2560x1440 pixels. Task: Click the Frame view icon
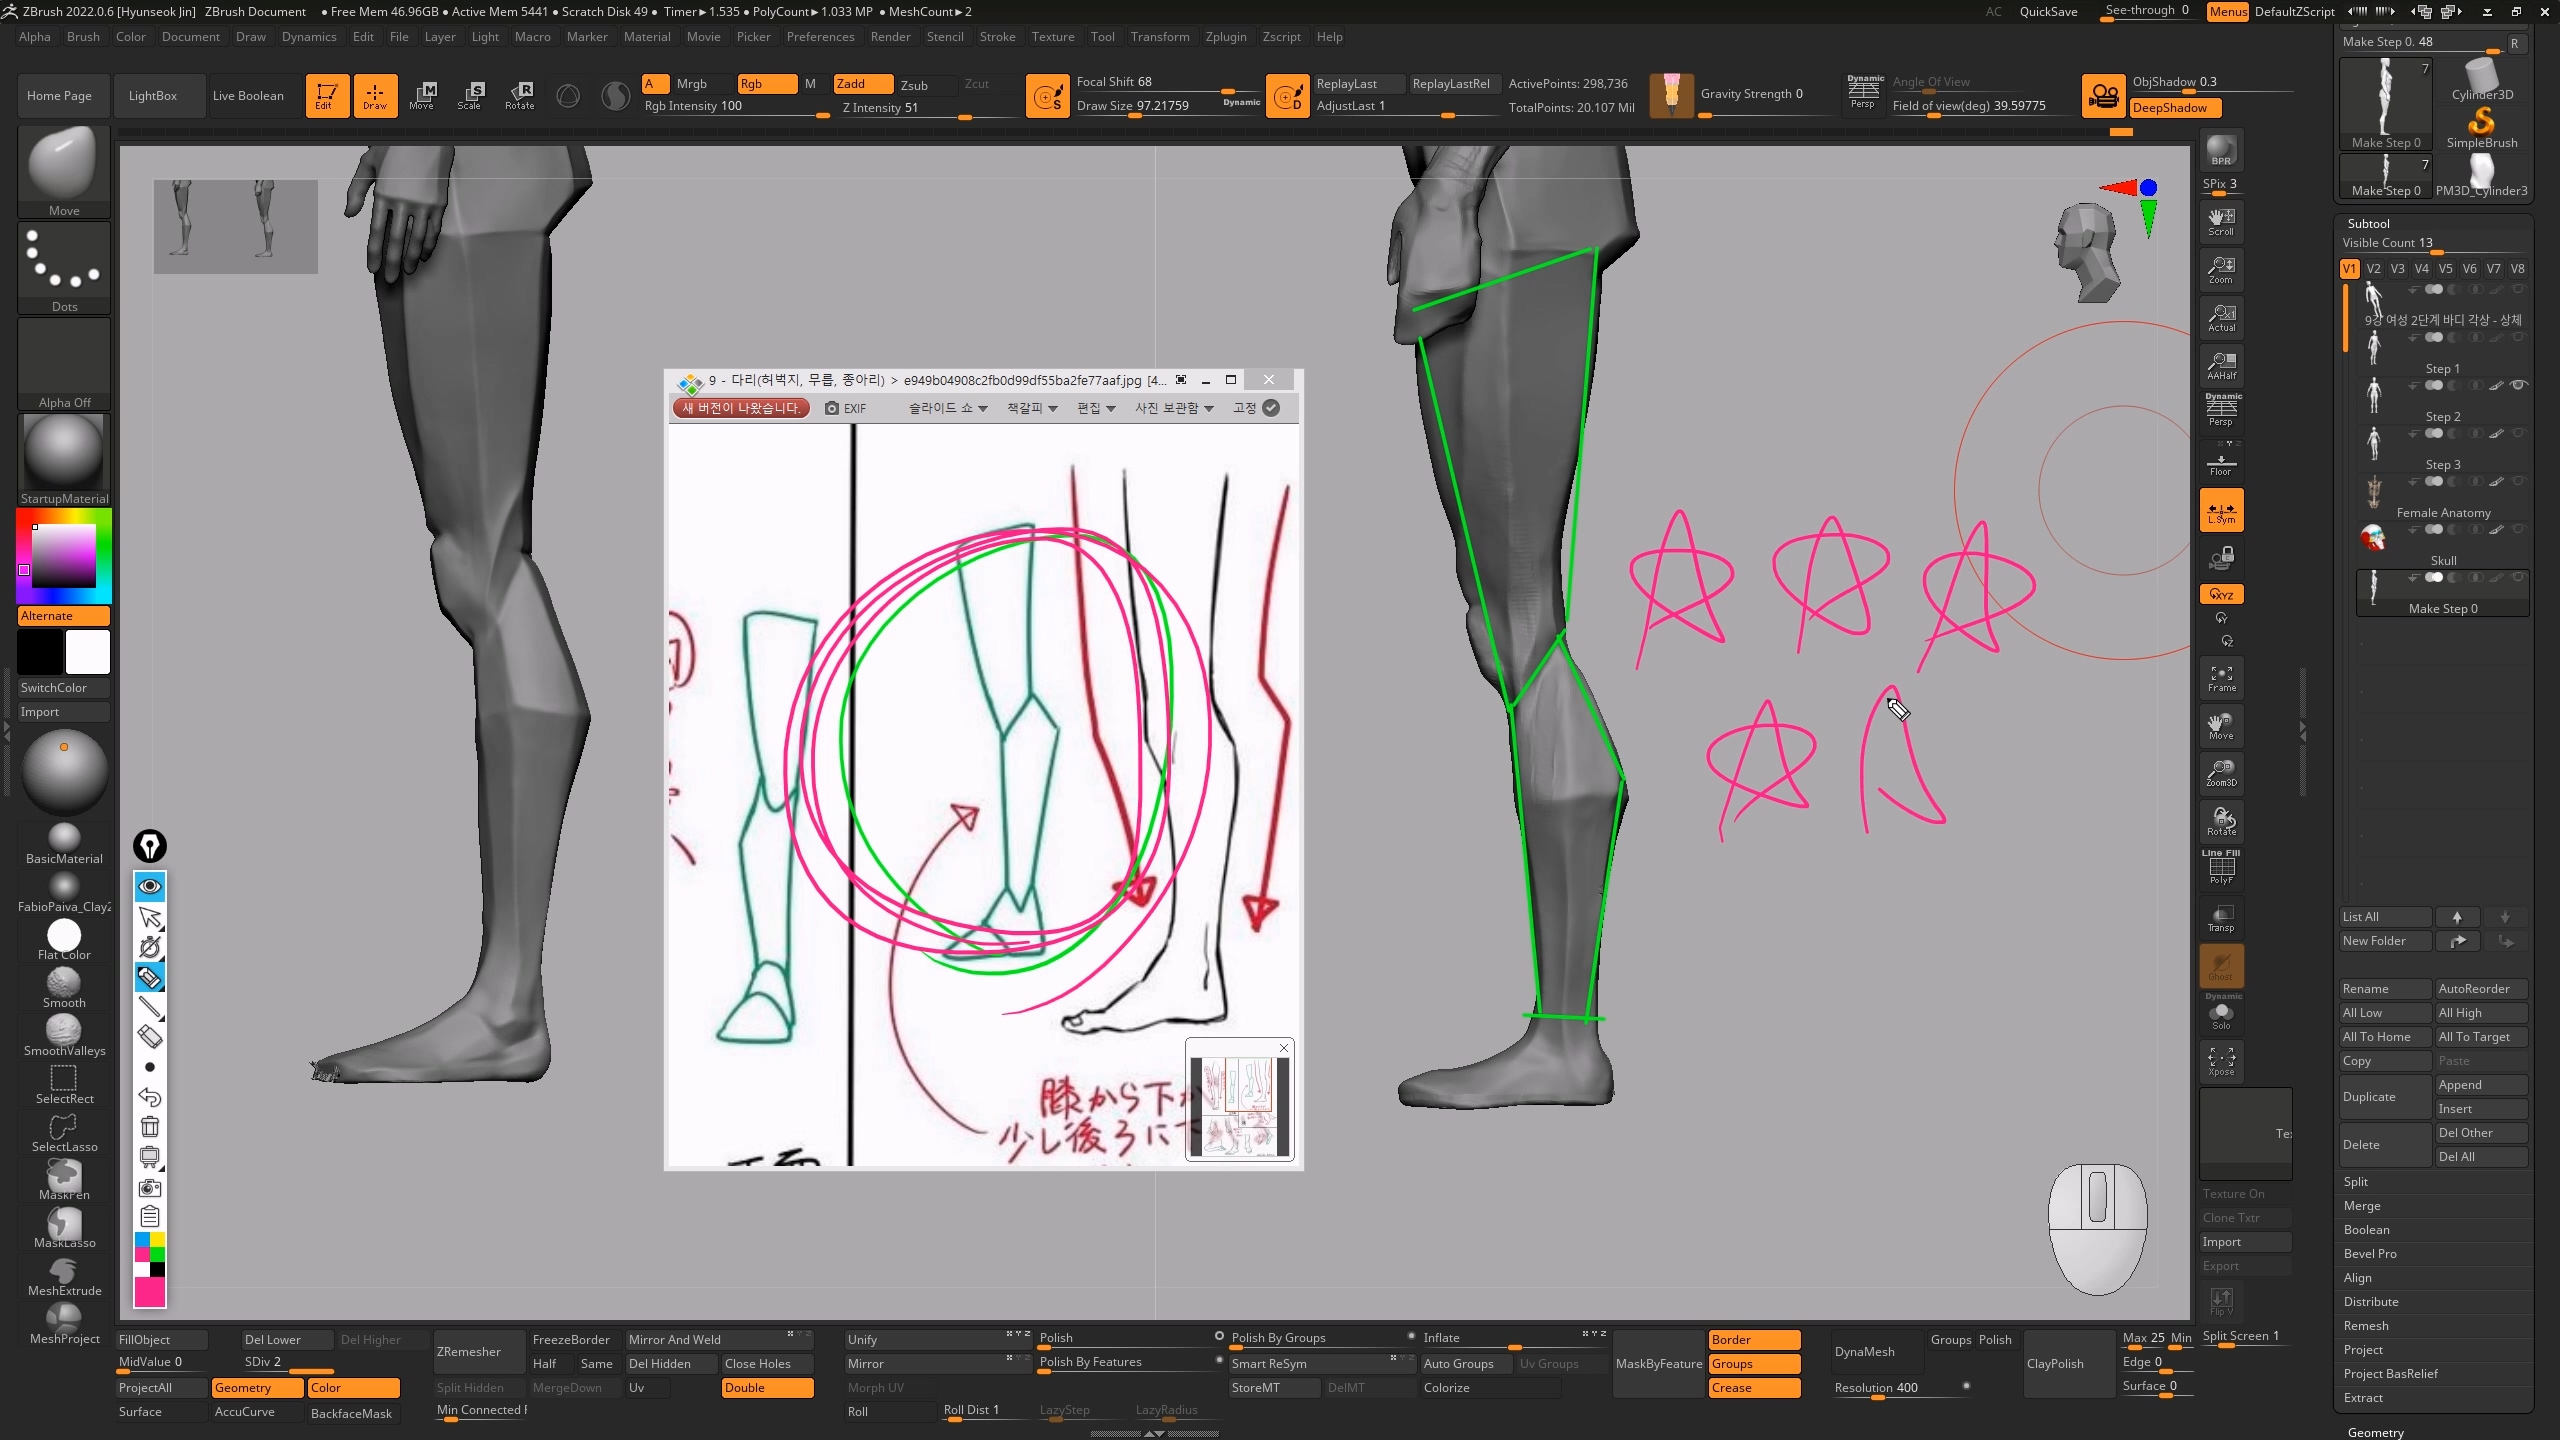coord(2221,679)
